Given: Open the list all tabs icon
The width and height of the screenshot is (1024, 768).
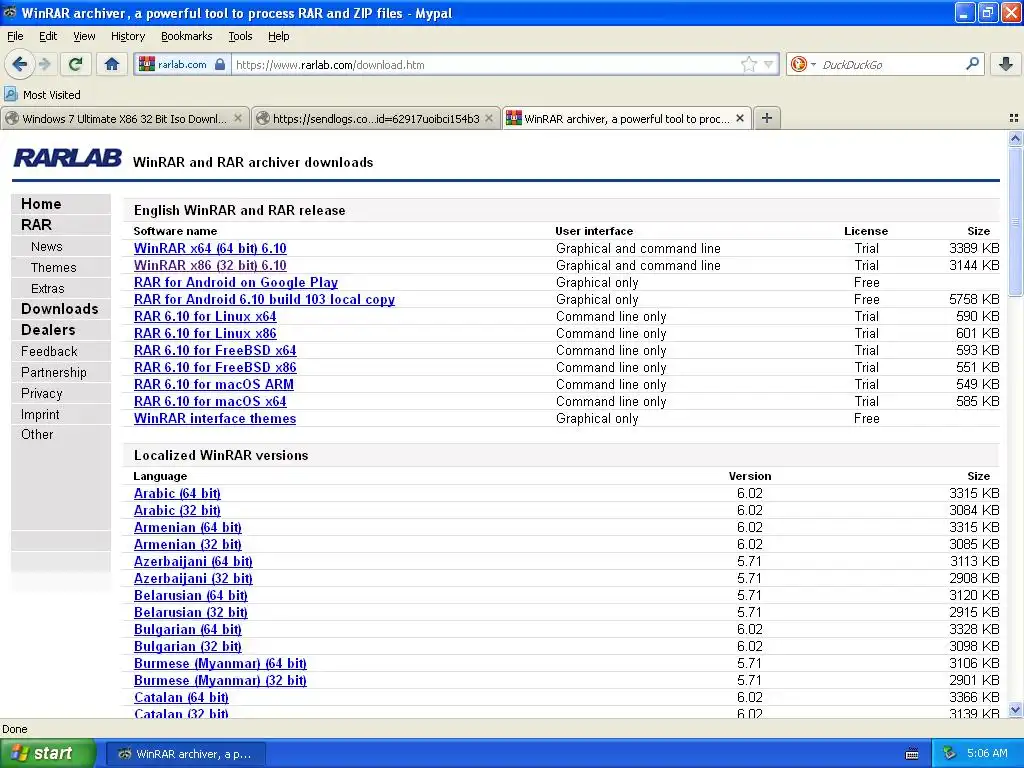Looking at the screenshot, I should tap(1014, 118).
